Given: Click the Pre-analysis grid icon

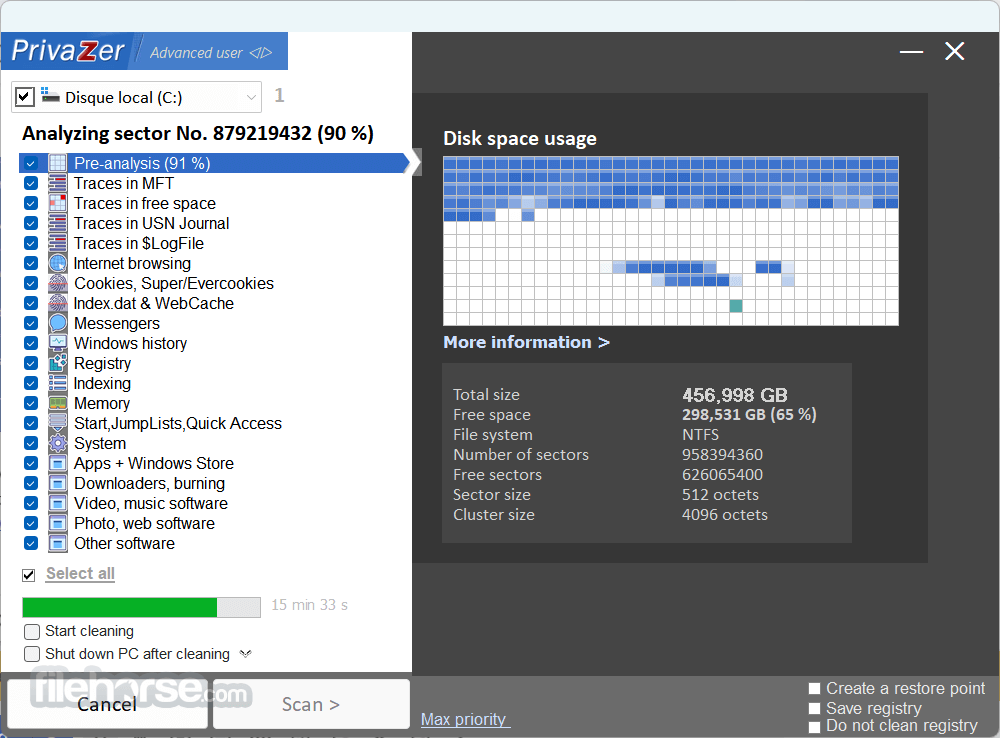Looking at the screenshot, I should click(57, 163).
